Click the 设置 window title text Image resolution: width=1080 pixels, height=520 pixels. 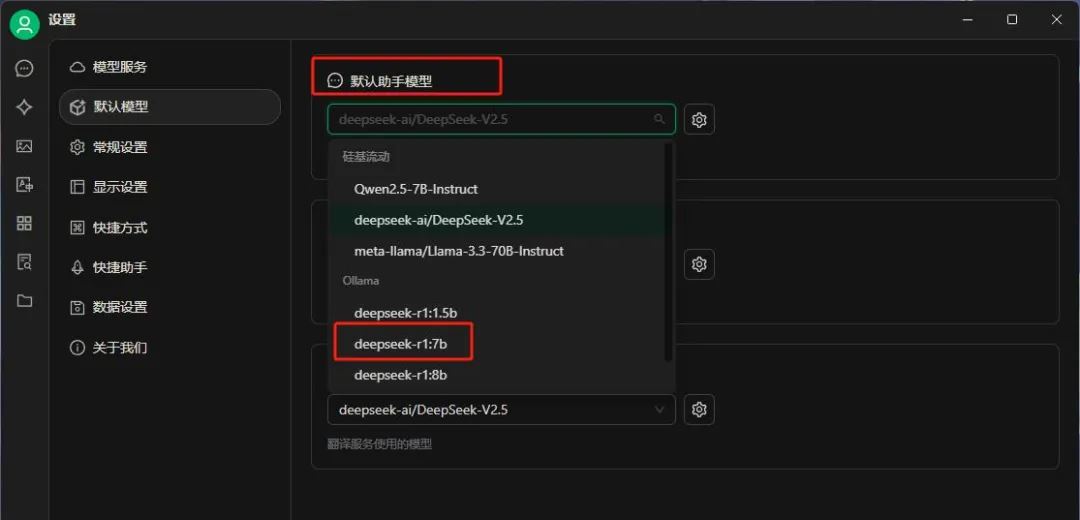point(62,20)
